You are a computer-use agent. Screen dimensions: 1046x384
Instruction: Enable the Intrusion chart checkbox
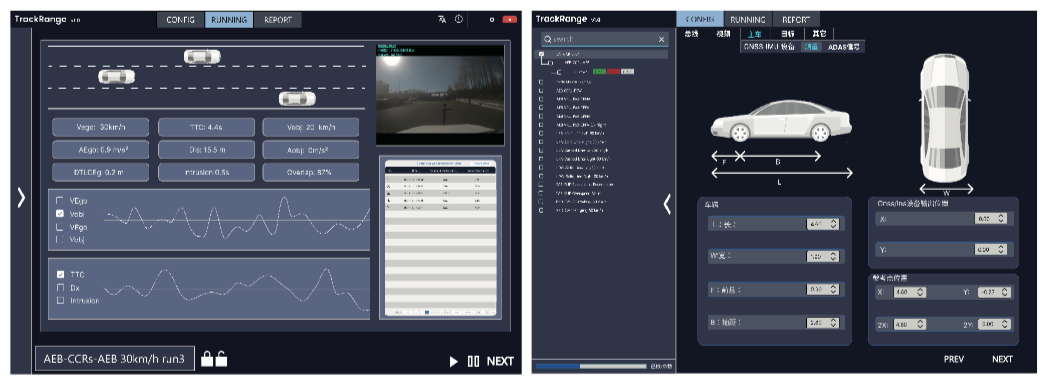point(60,301)
